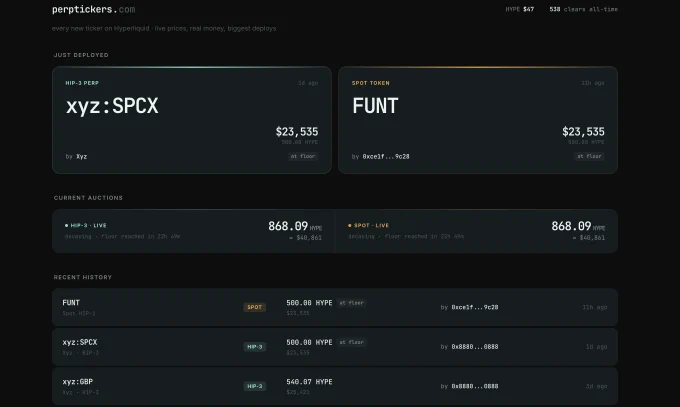Open deployer 0xce1f...9c28 on FUNT card
The width and height of the screenshot is (680, 407).
tap(386, 157)
